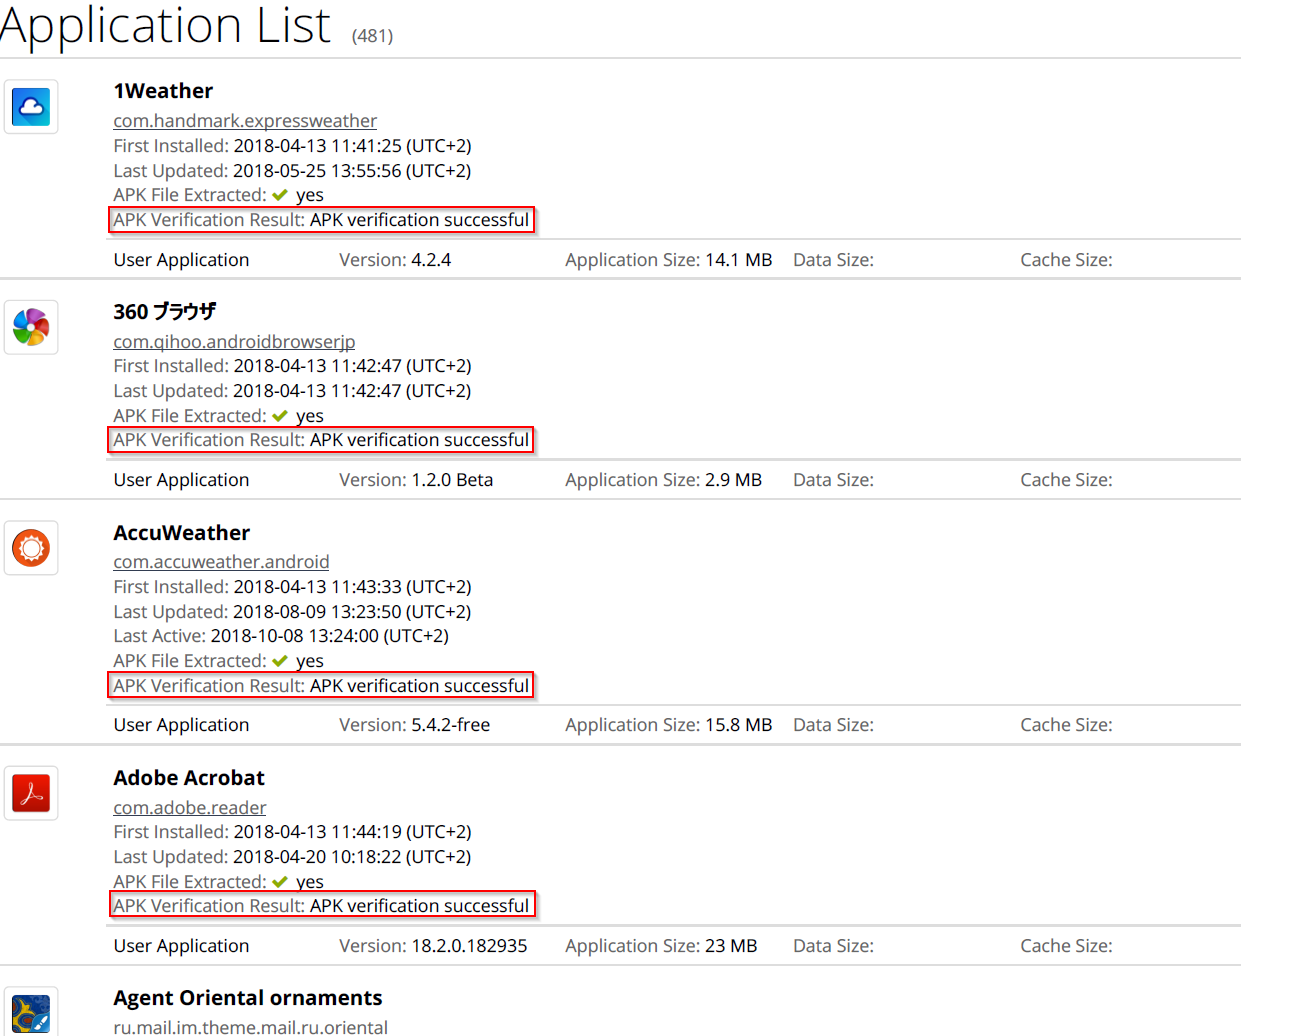This screenshot has width=1290, height=1036.
Task: Click the Agent Oriental ornaments app icon
Action: tap(31, 1012)
